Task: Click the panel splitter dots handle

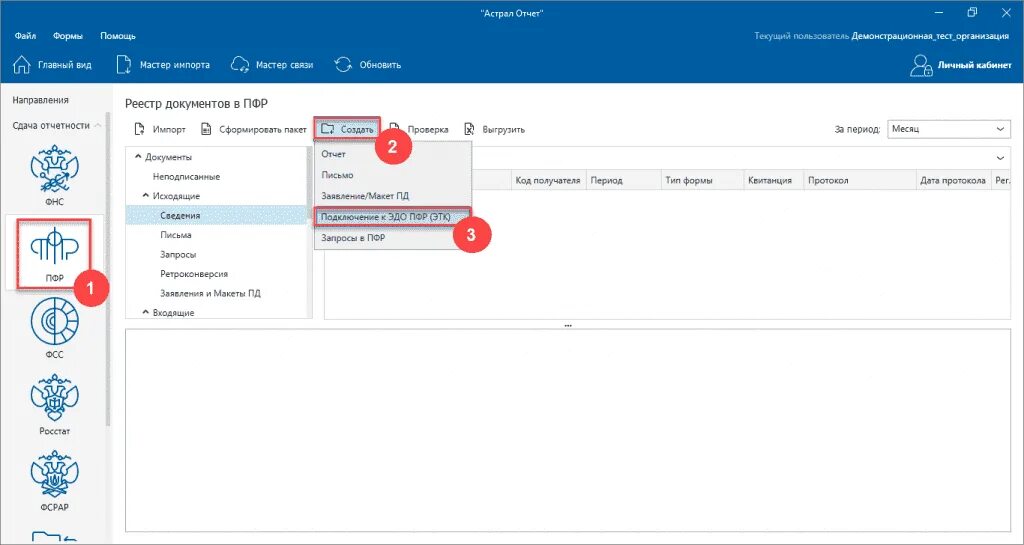Action: (568, 324)
